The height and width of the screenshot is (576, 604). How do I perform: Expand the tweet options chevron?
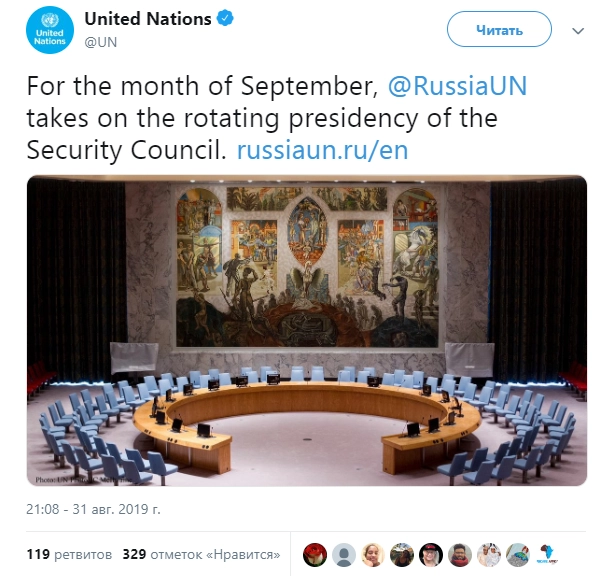(x=577, y=30)
